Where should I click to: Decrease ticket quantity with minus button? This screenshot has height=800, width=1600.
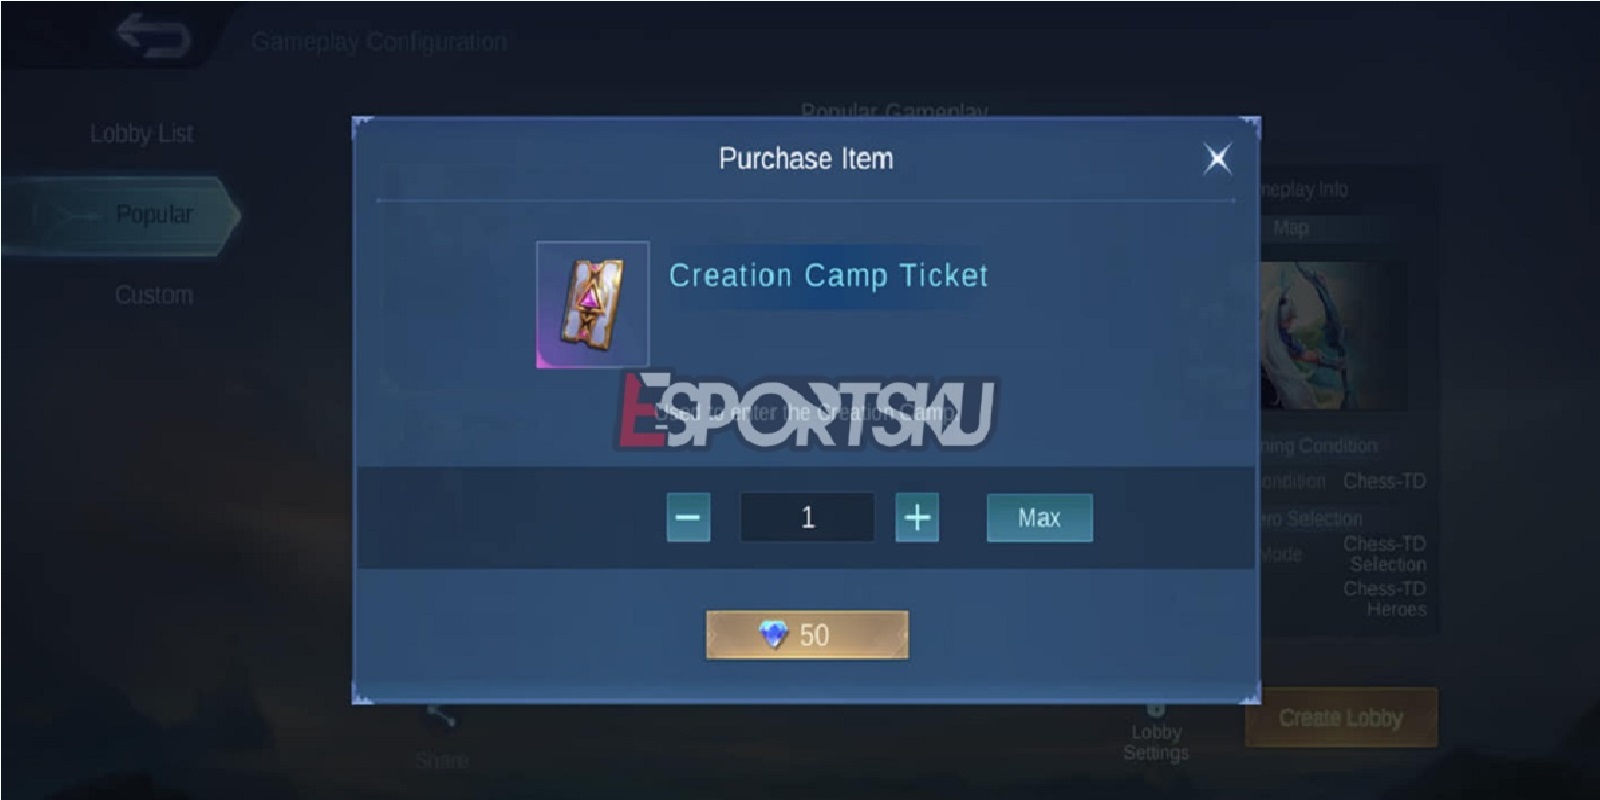coord(688,517)
